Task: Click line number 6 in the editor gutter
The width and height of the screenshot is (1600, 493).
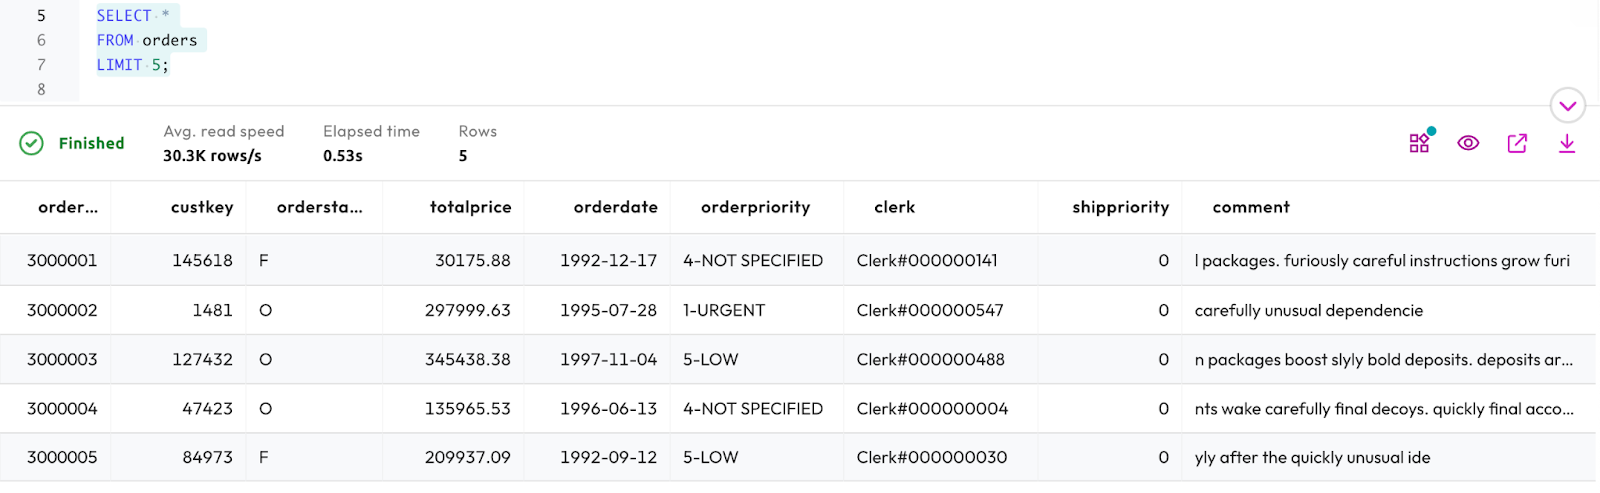Action: (x=41, y=40)
